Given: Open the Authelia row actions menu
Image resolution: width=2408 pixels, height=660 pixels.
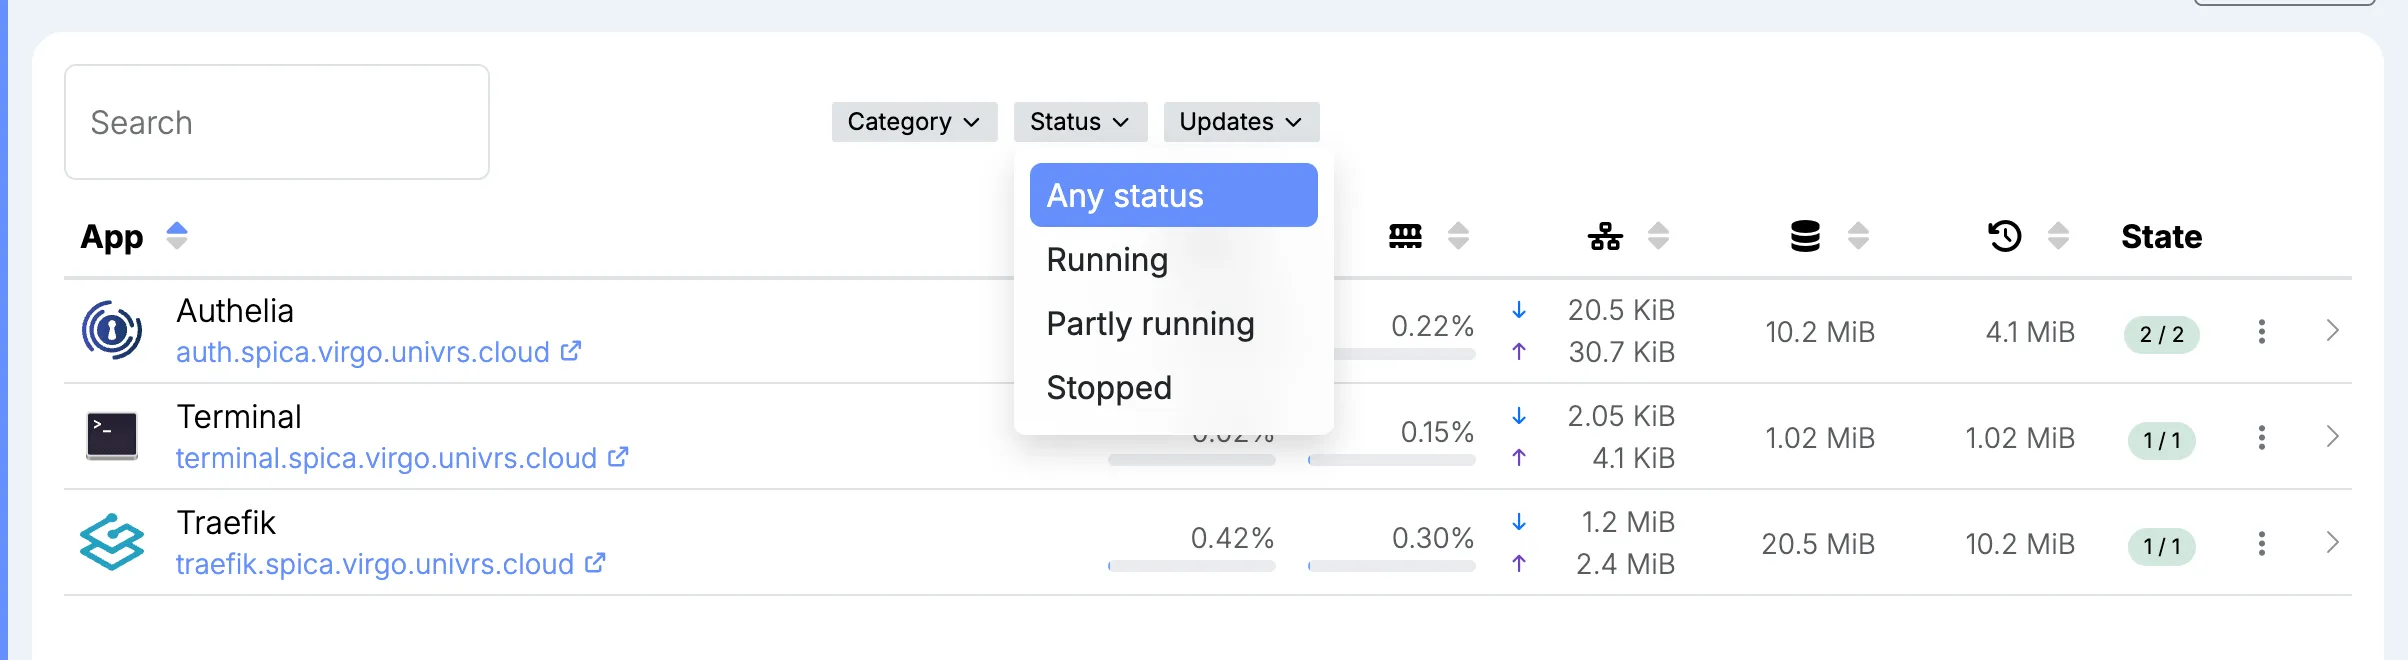Looking at the screenshot, I should pyautogui.click(x=2262, y=331).
